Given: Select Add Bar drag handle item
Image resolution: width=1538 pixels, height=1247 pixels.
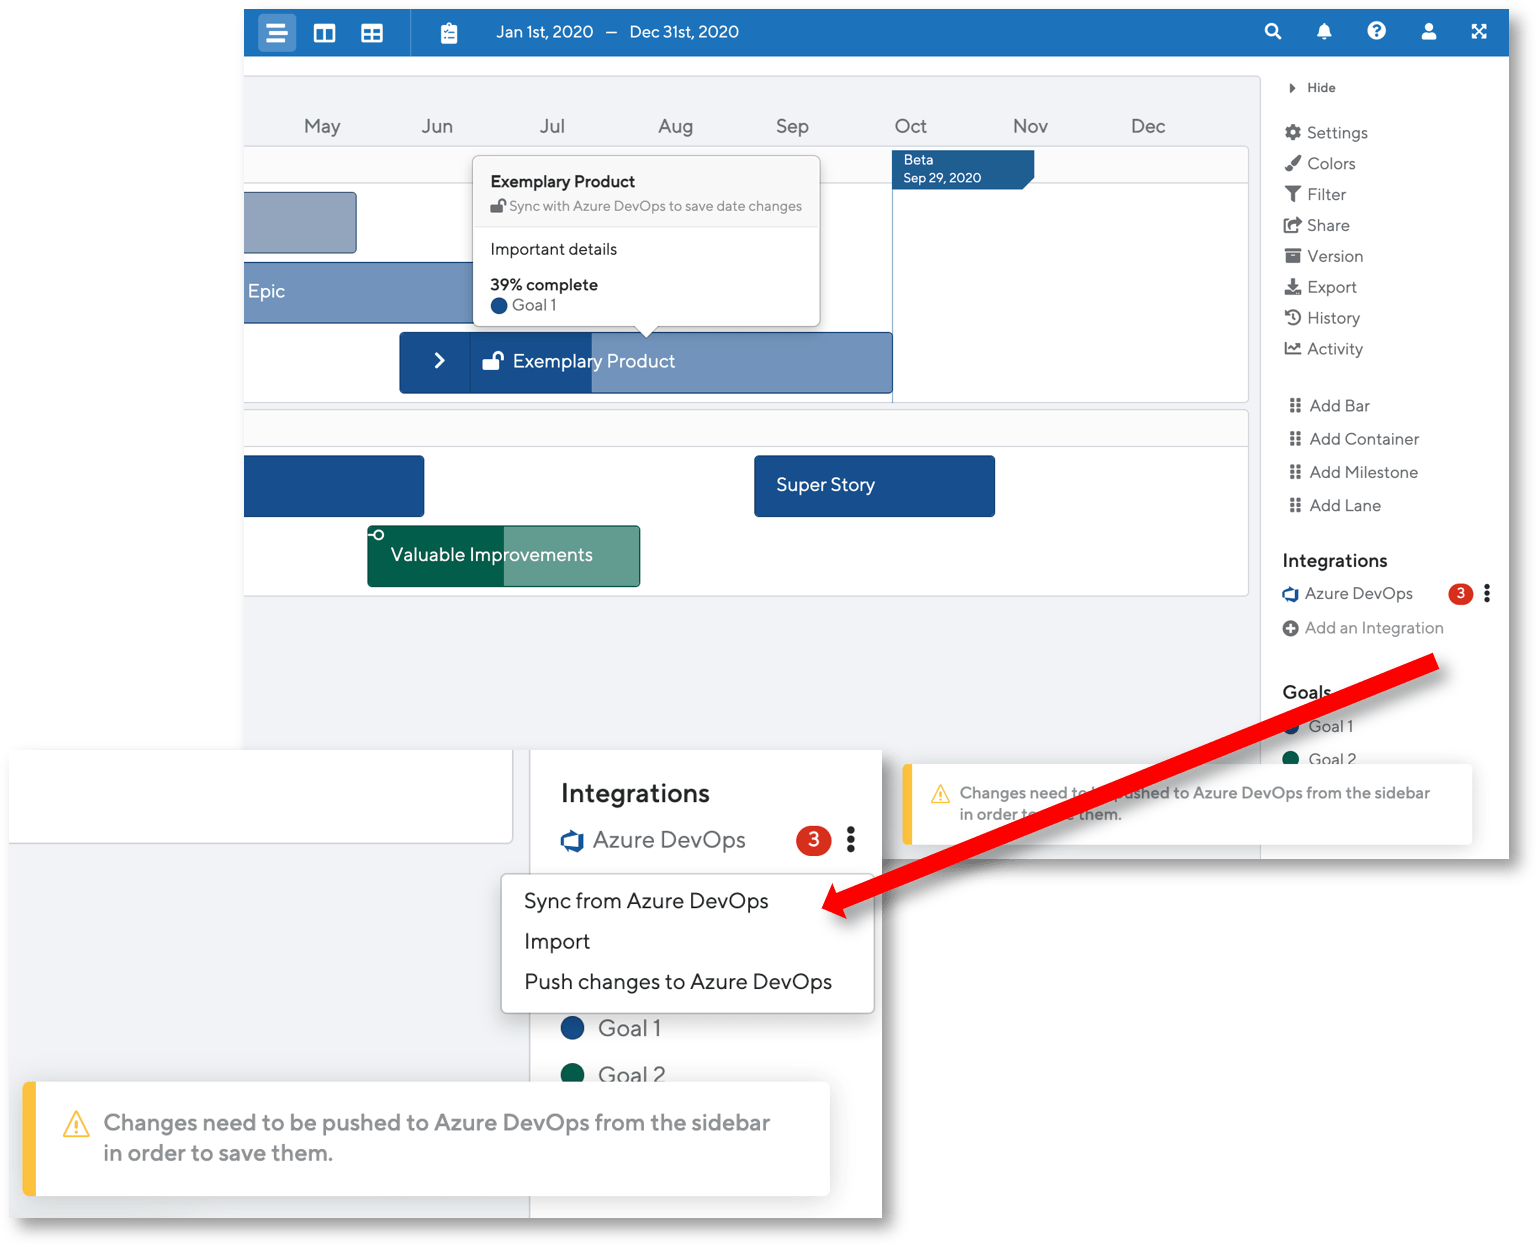Looking at the screenshot, I should tap(1330, 406).
